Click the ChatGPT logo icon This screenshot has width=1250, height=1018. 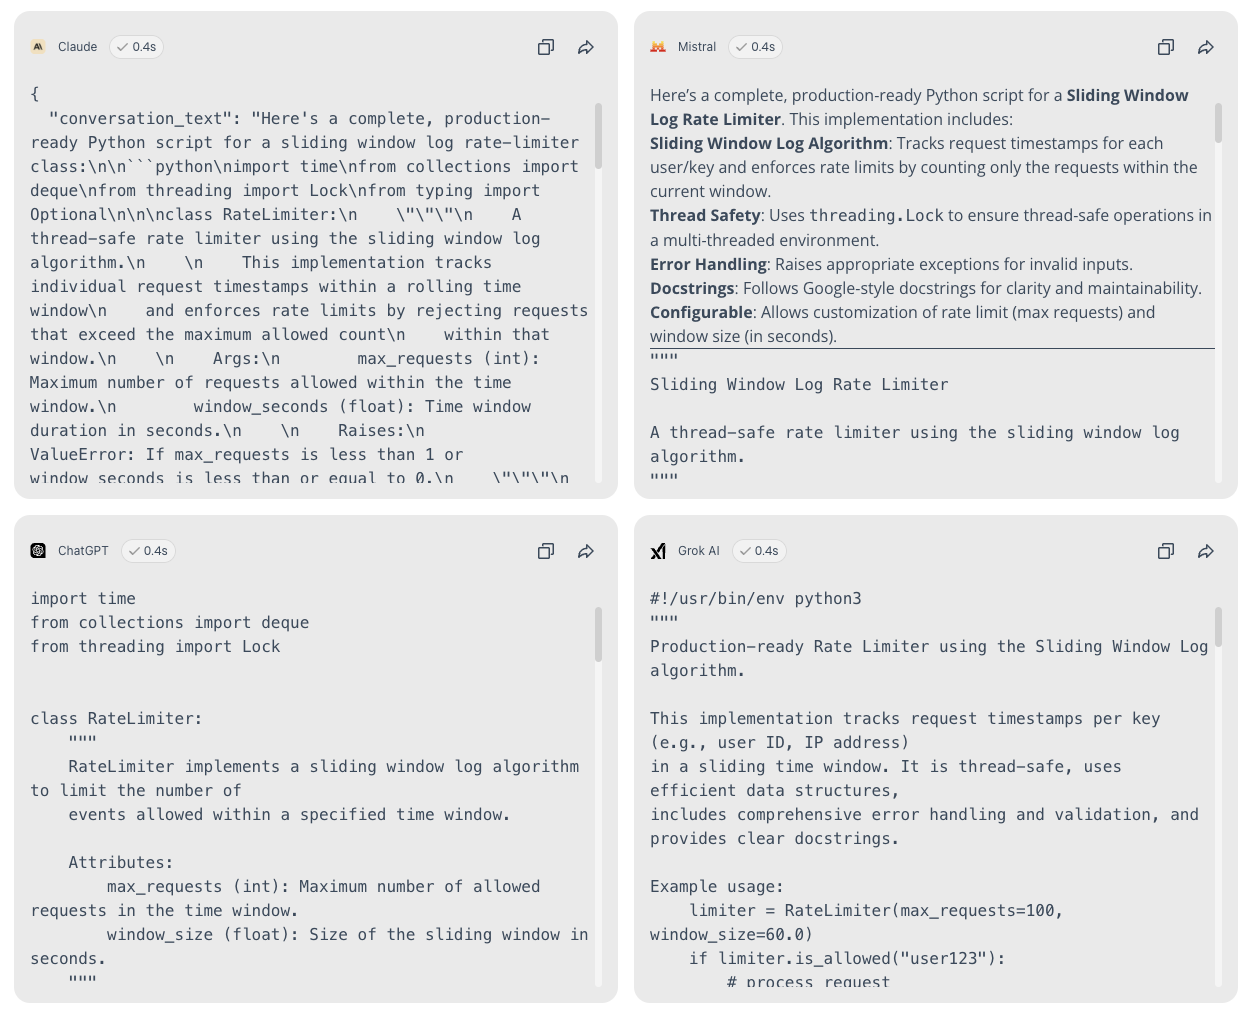coord(38,551)
